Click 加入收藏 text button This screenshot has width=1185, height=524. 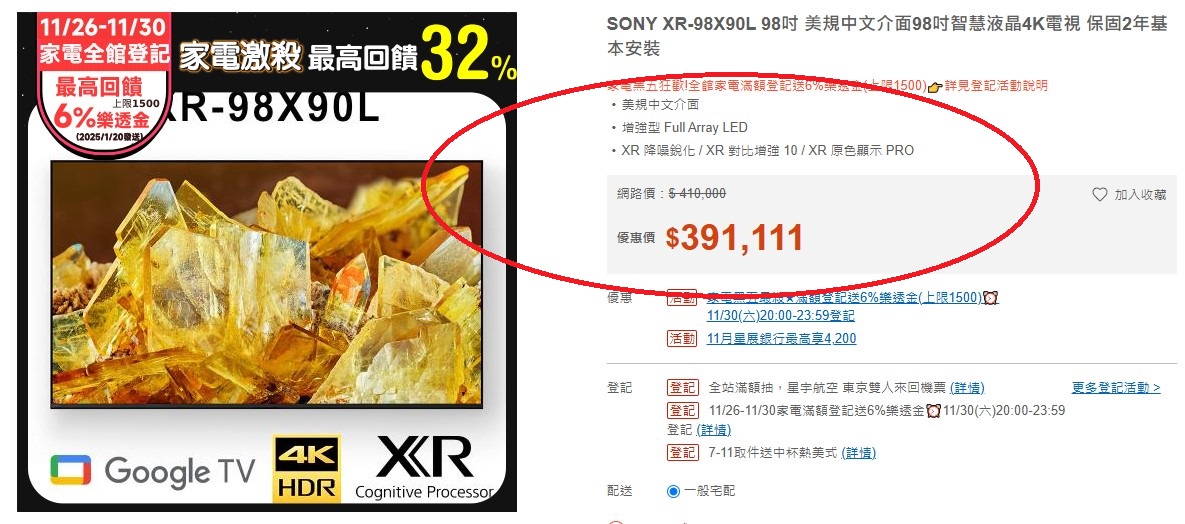[1140, 194]
